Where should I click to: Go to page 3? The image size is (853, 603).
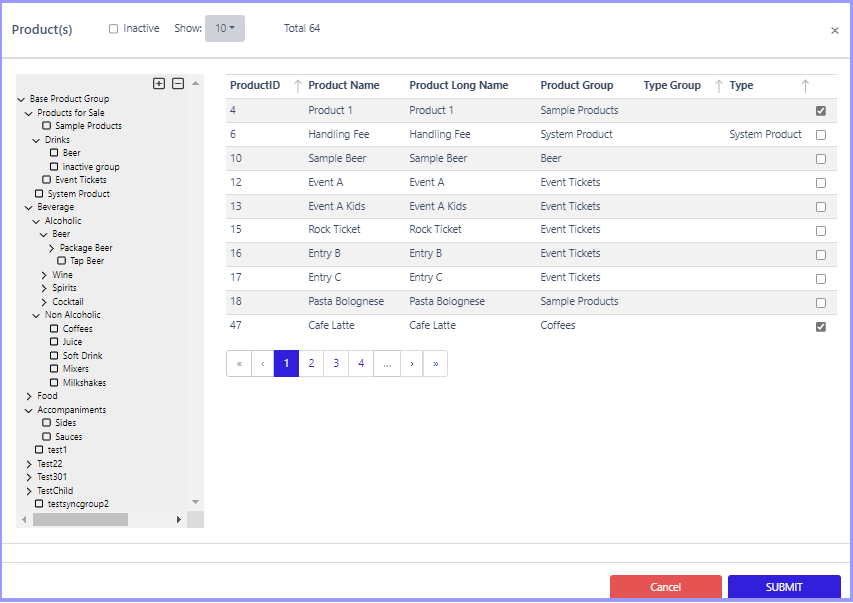[336, 364]
